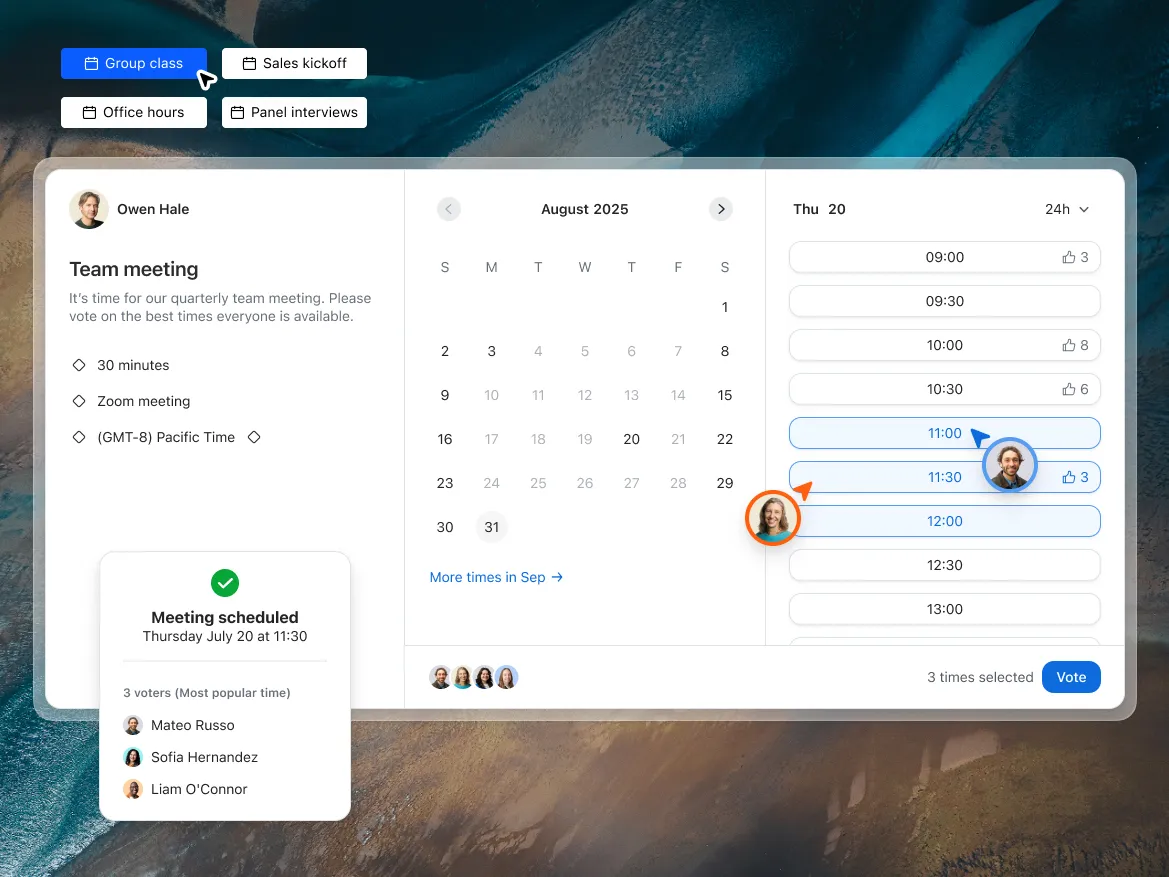This screenshot has width=1169, height=877.
Task: Click the diamond icon after Pacific Time
Action: (254, 437)
